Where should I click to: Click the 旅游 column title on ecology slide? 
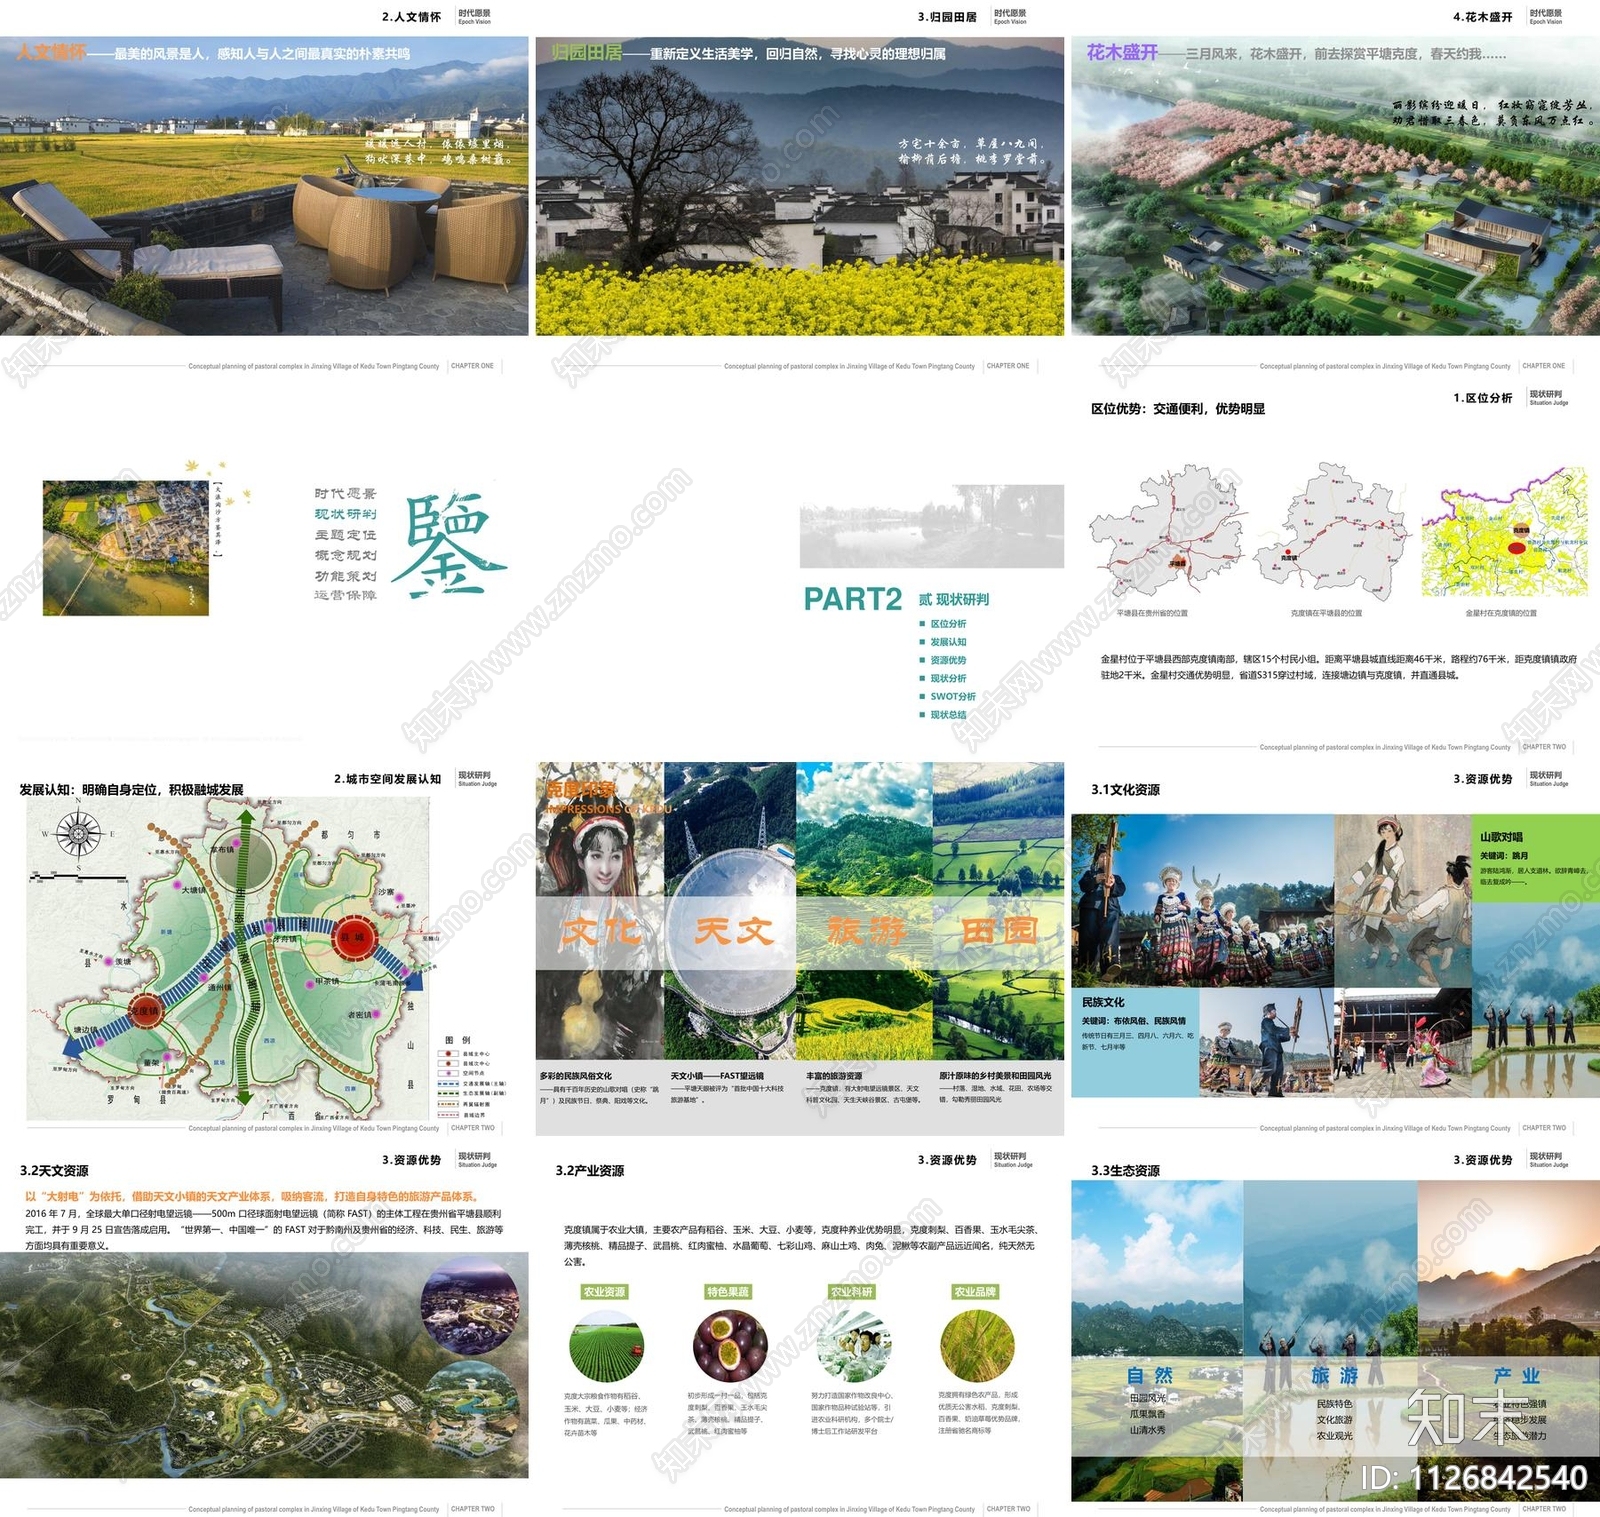click(x=1334, y=1376)
